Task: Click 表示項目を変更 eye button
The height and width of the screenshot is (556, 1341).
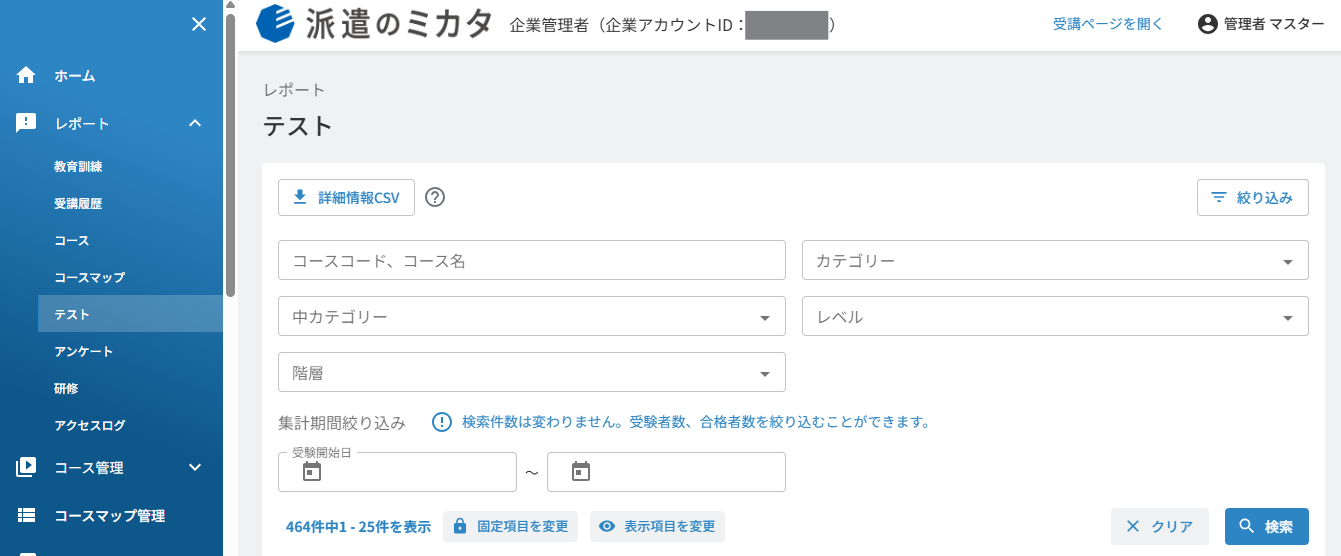Action: point(657,526)
